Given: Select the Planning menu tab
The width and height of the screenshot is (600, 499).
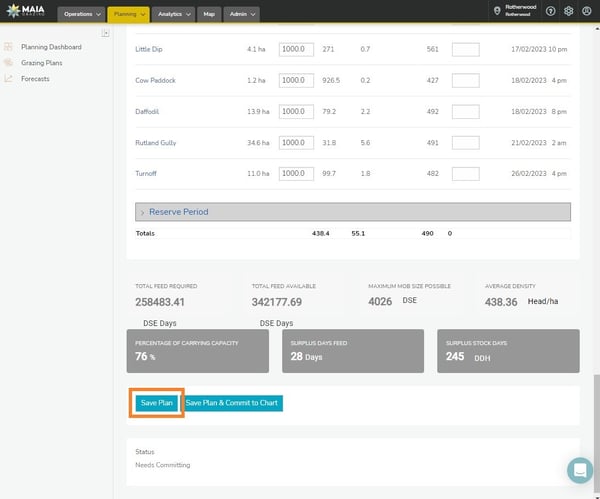Looking at the screenshot, I should (x=128, y=14).
